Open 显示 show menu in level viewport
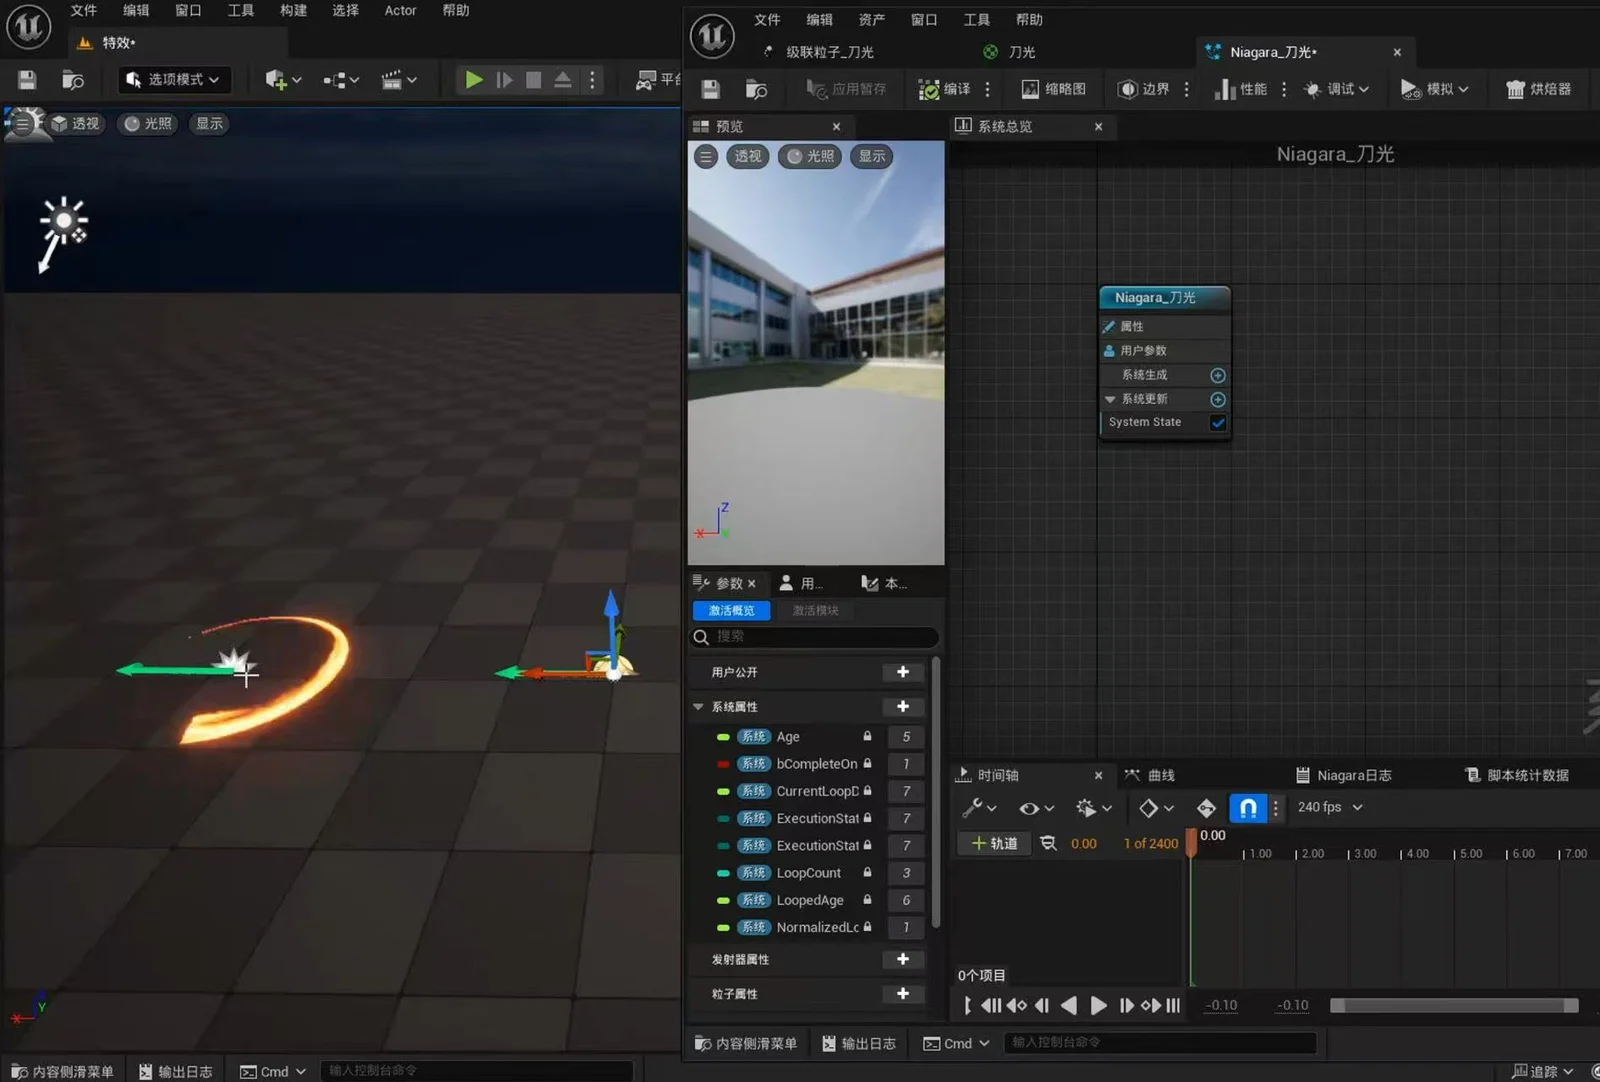1600x1082 pixels. pos(209,124)
